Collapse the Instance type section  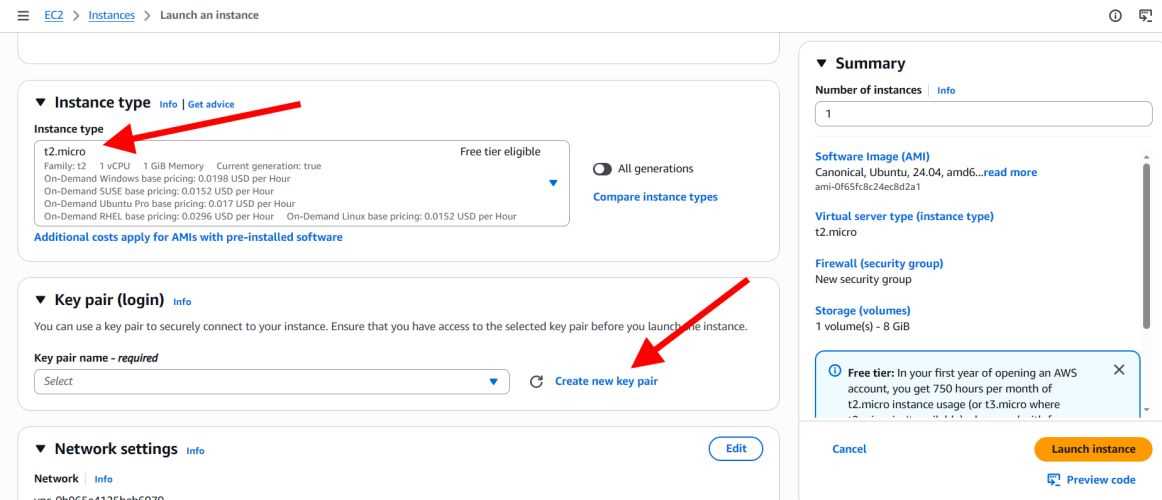41,102
